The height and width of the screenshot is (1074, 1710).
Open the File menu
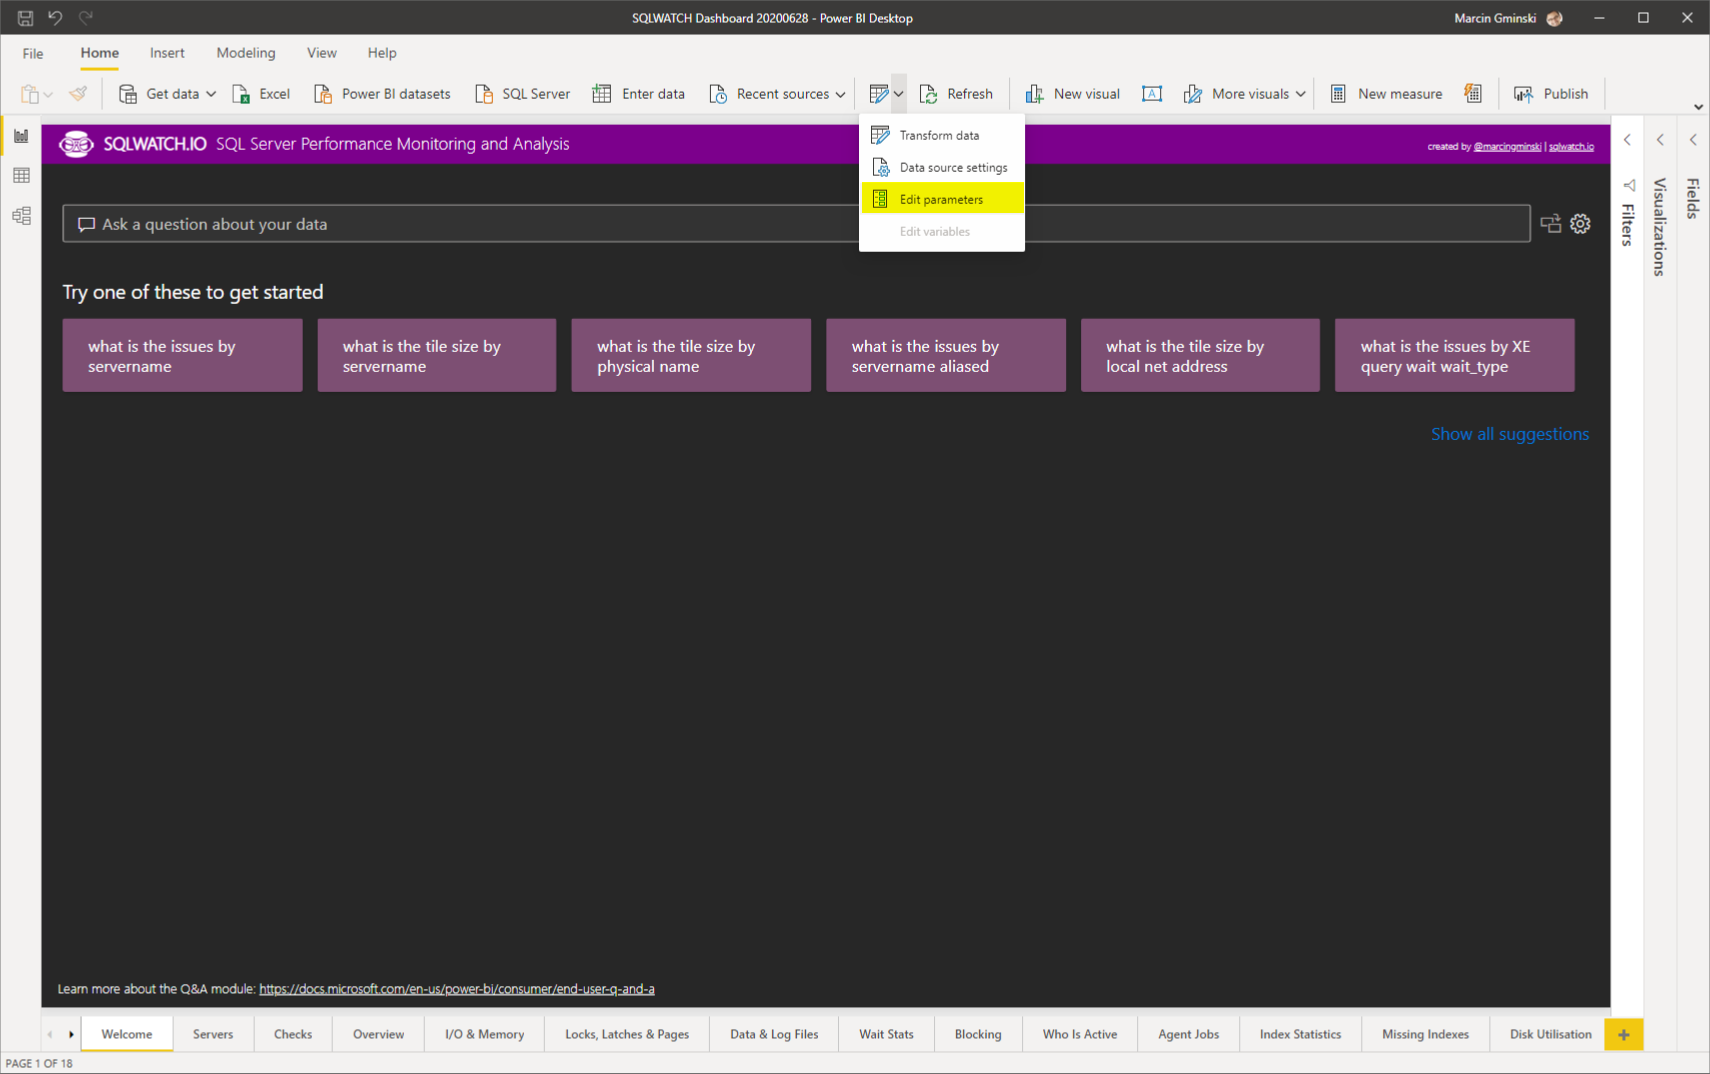(33, 53)
